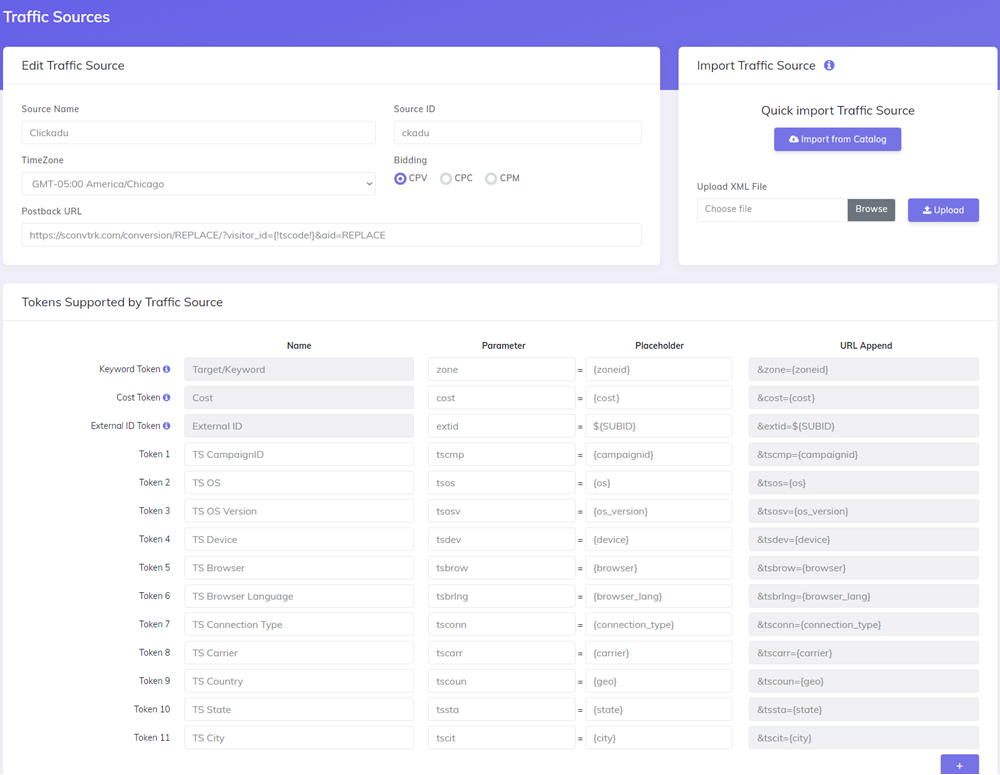Click the Token 11 TS City name field
Screen dimensions: 1000x775
pos(299,738)
